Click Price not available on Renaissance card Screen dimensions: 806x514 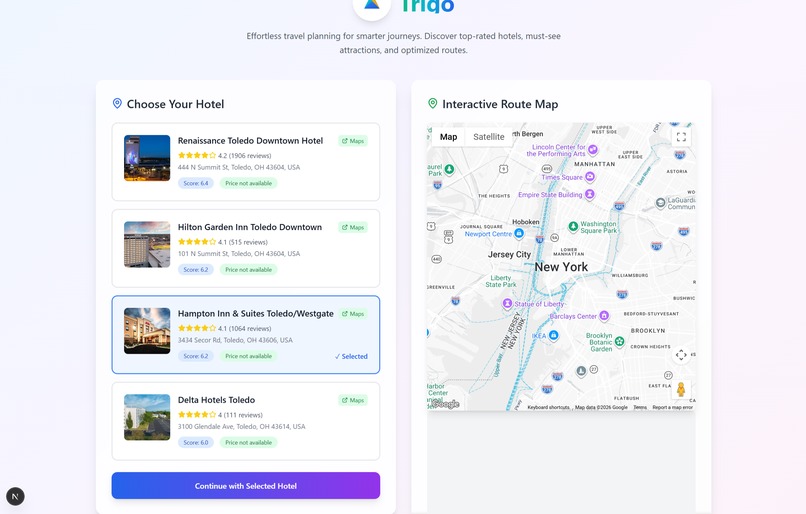(249, 183)
